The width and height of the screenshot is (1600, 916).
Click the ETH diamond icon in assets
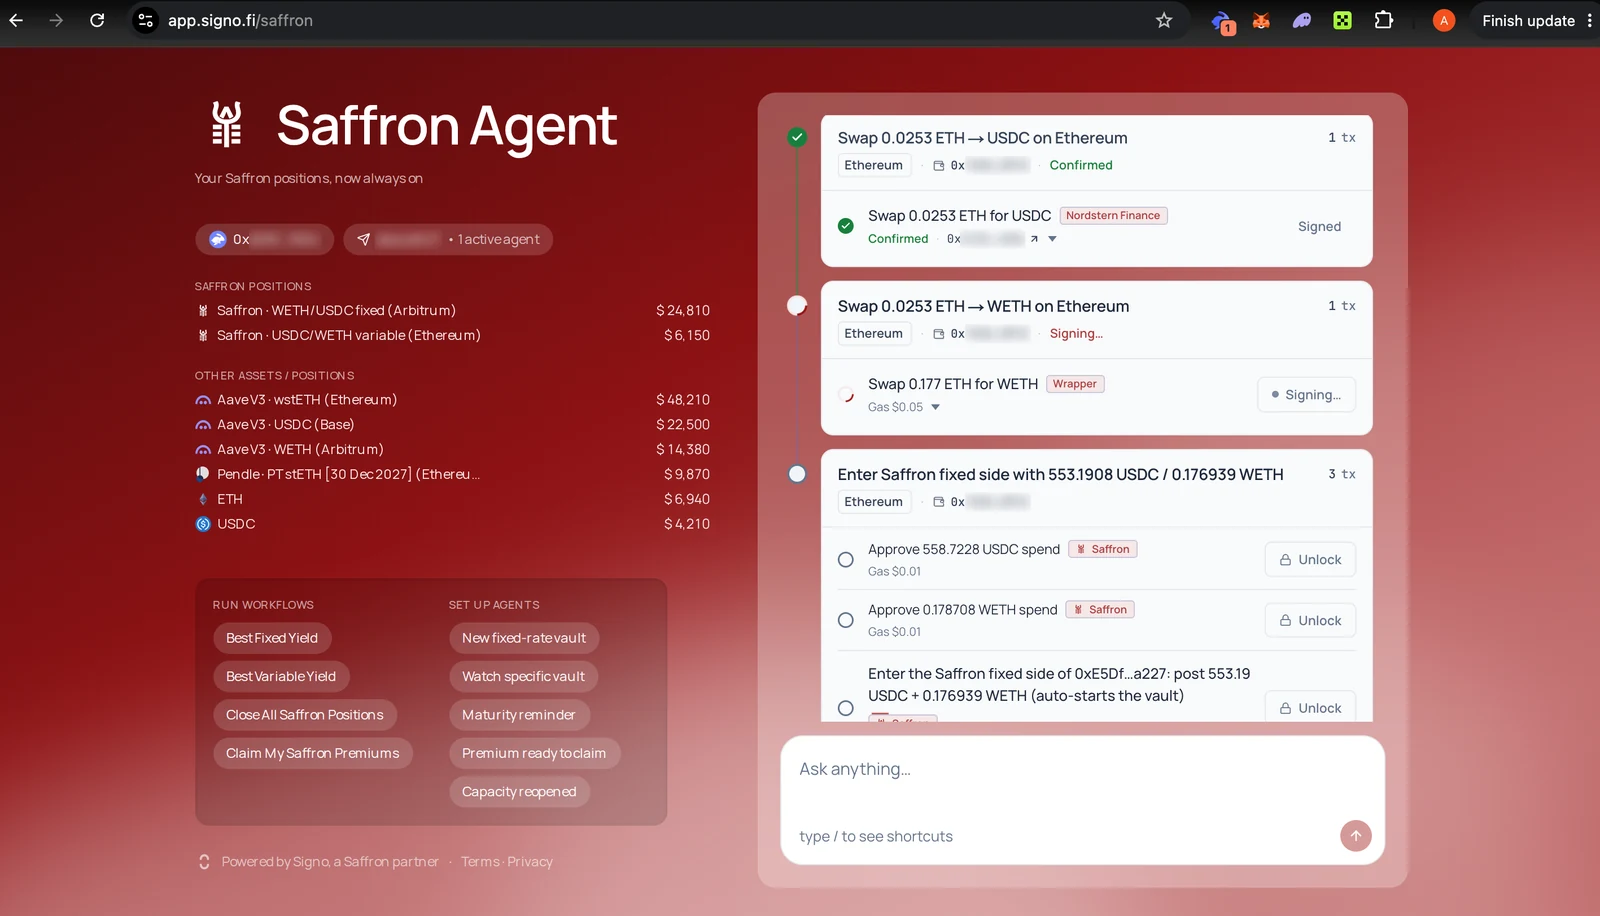(x=203, y=499)
